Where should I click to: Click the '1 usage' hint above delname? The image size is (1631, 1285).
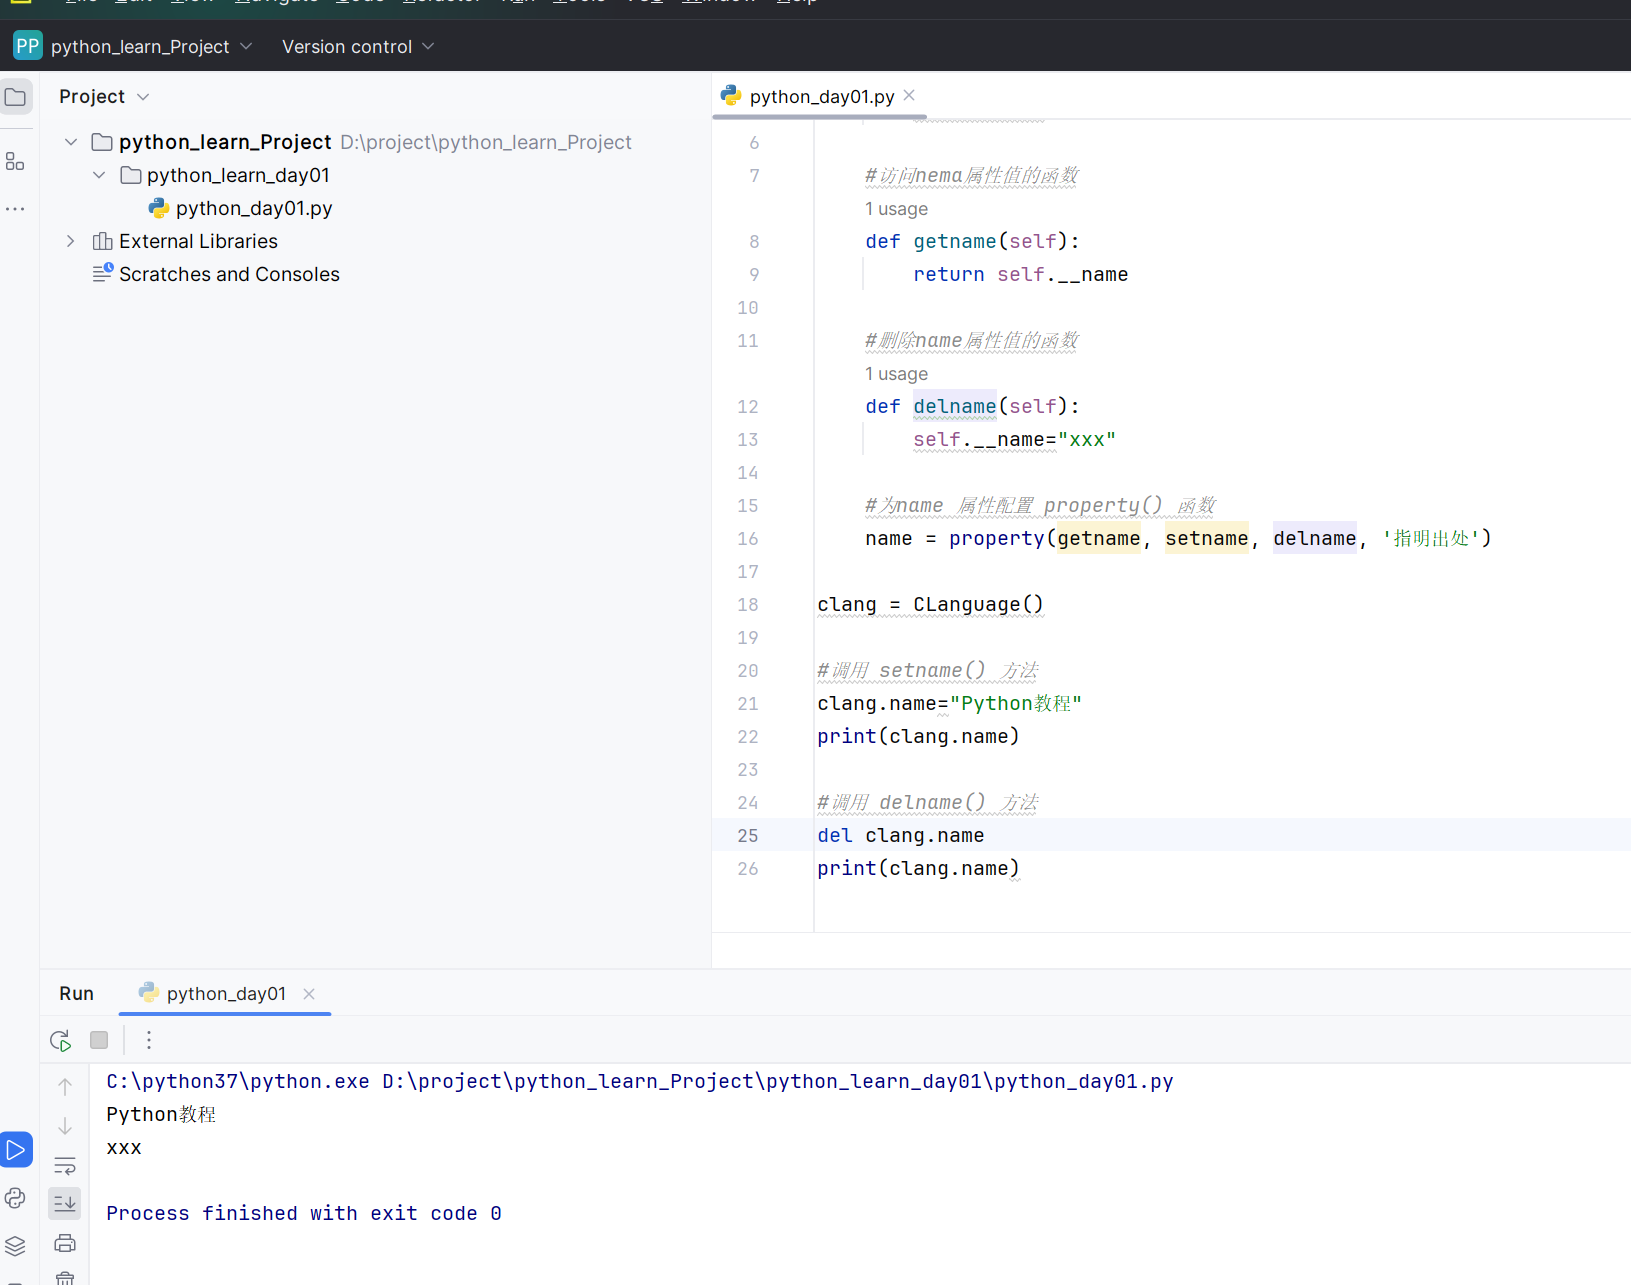click(896, 374)
